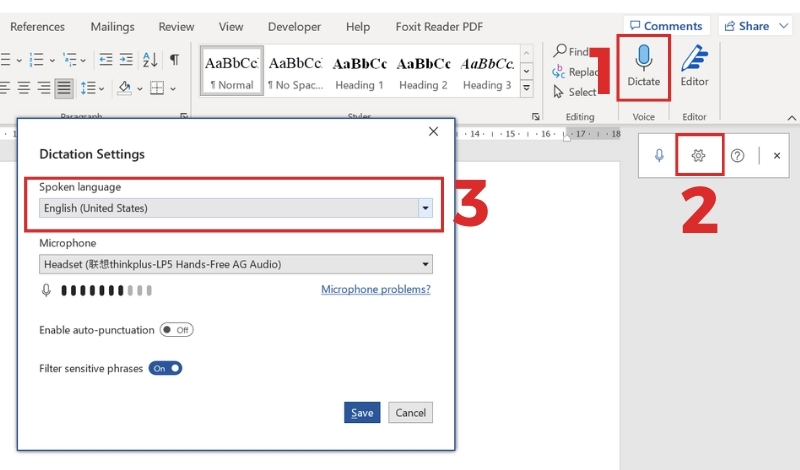Open the Microphone device dropdown
Viewport: 800px width, 470px height.
[x=236, y=264]
